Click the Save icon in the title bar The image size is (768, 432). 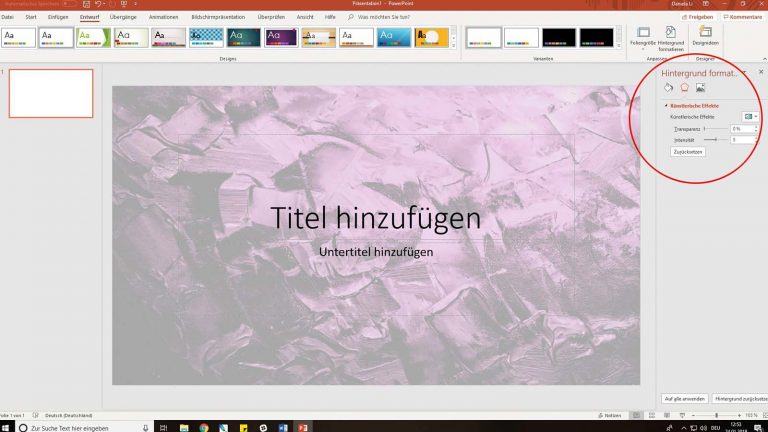coord(86,4)
